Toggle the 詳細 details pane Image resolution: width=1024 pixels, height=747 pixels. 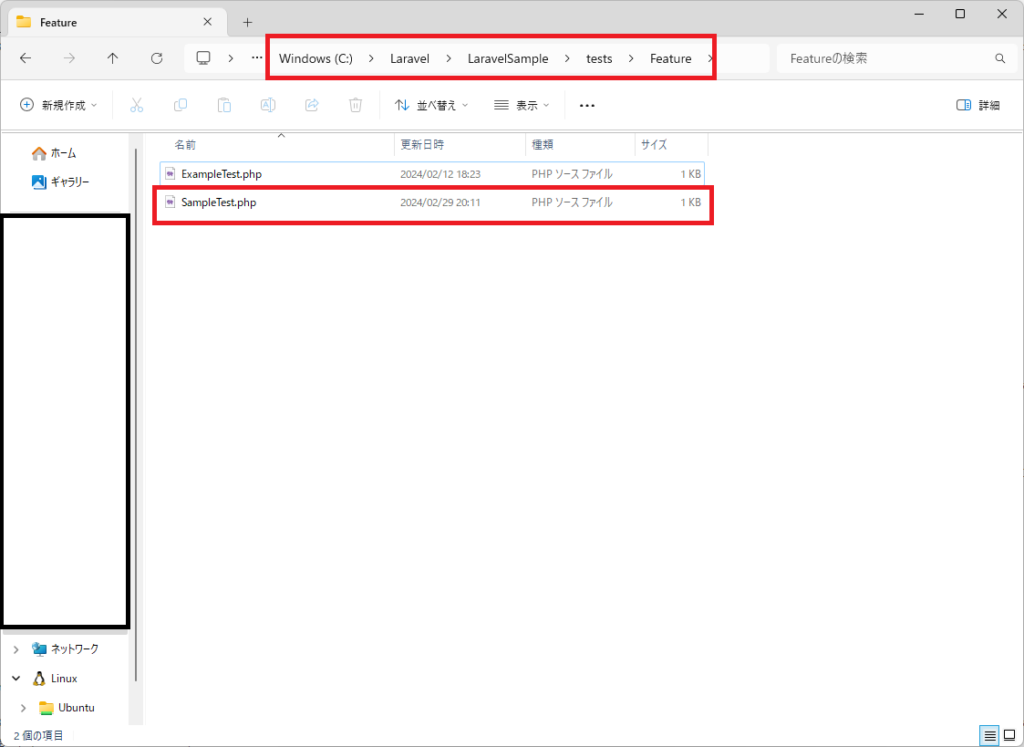(978, 105)
